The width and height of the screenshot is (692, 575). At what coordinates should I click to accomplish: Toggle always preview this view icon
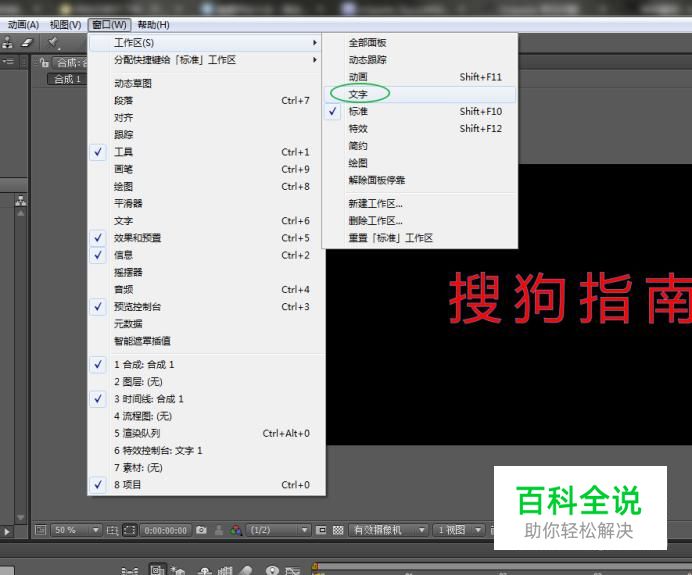(40, 530)
